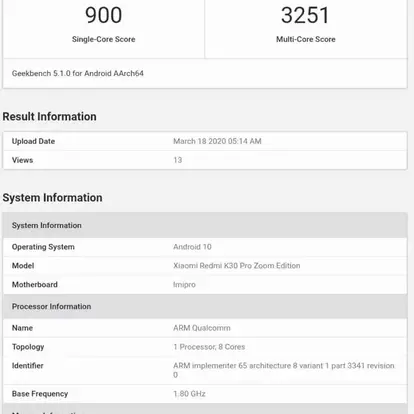Select the ARM implementer 65 architecture identifier

(x=284, y=370)
